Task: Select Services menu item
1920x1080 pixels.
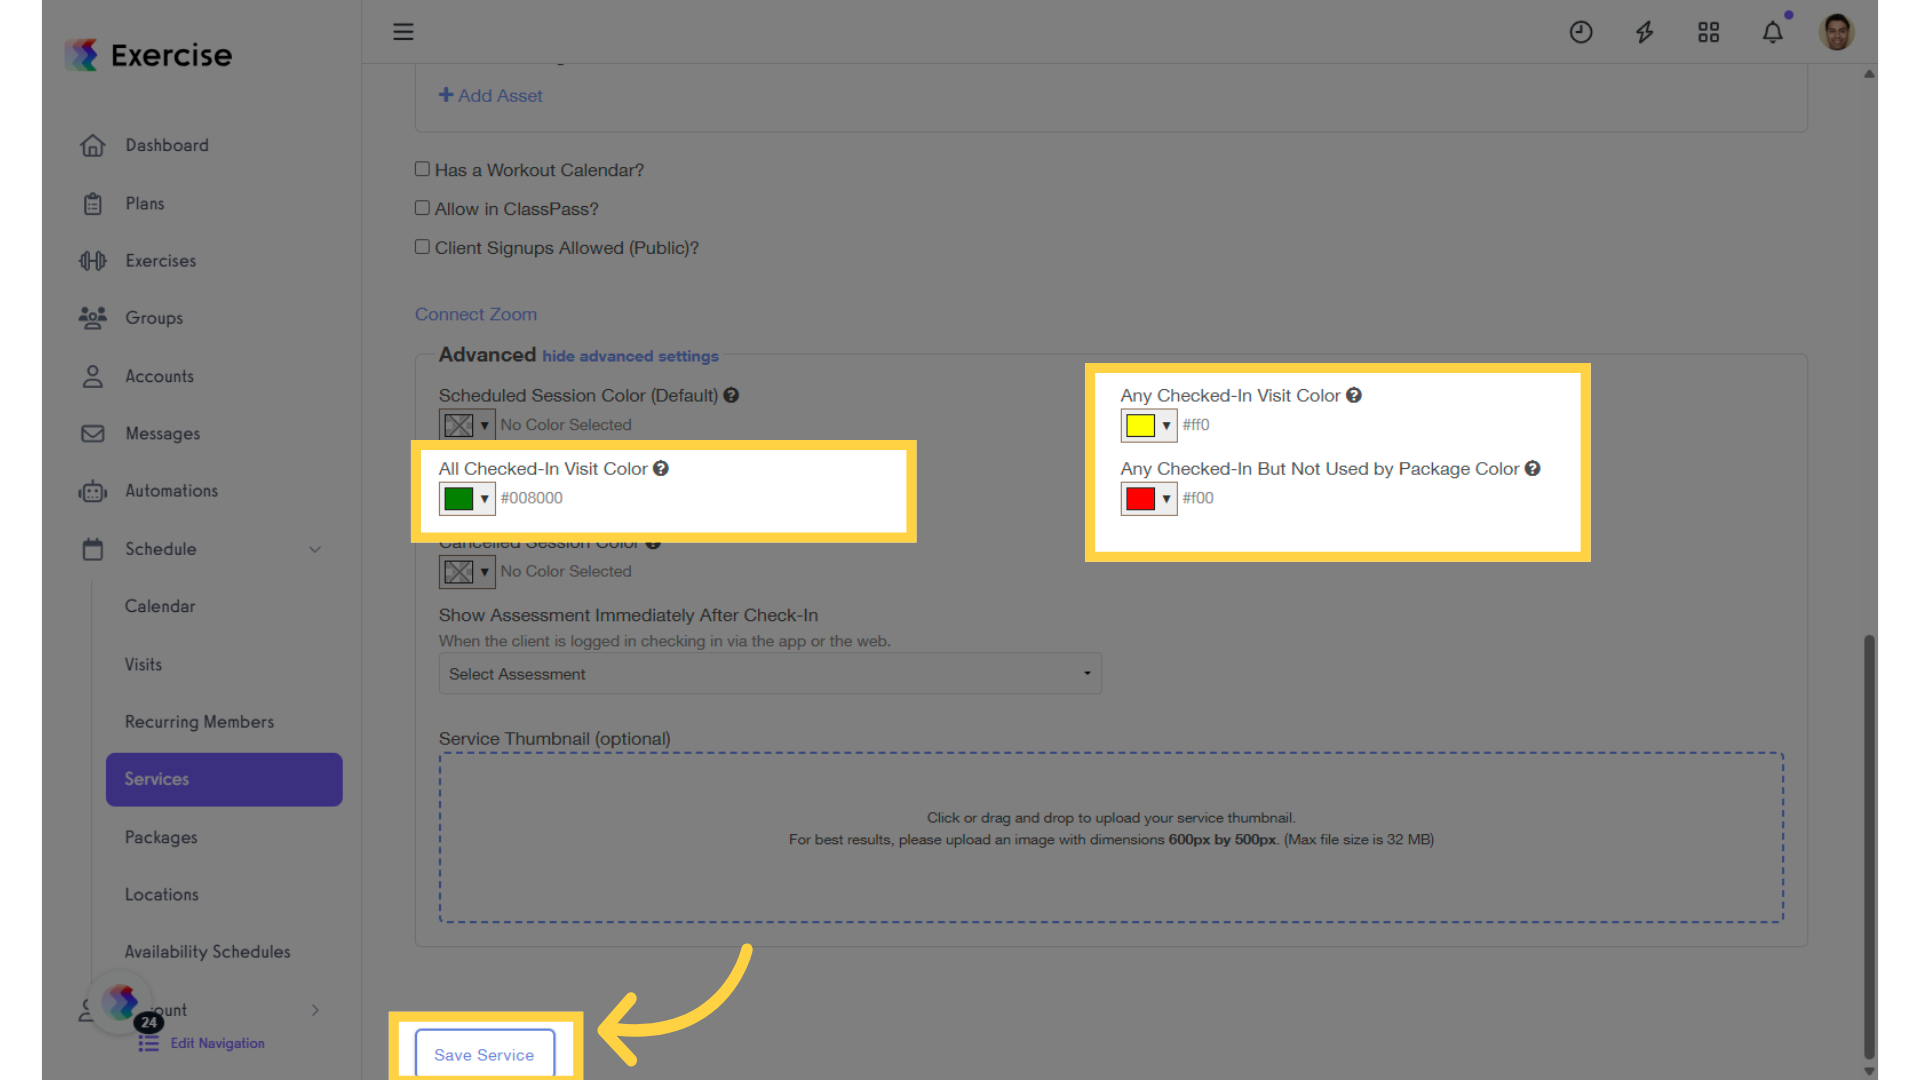Action: coord(224,779)
